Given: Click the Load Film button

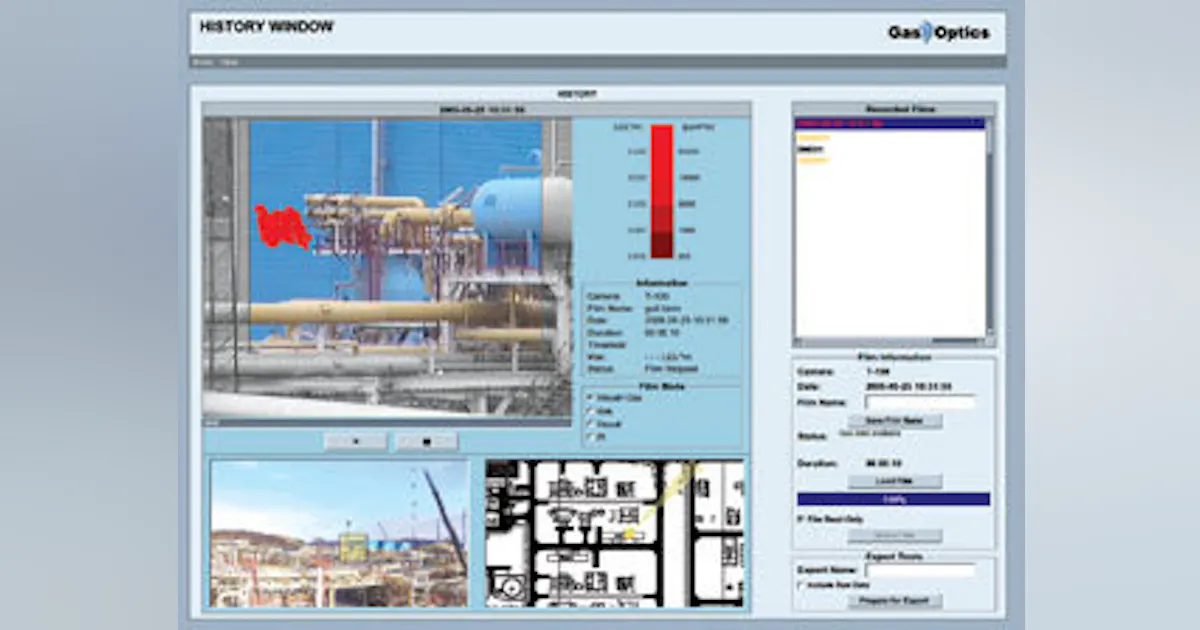Looking at the screenshot, I should [x=893, y=480].
